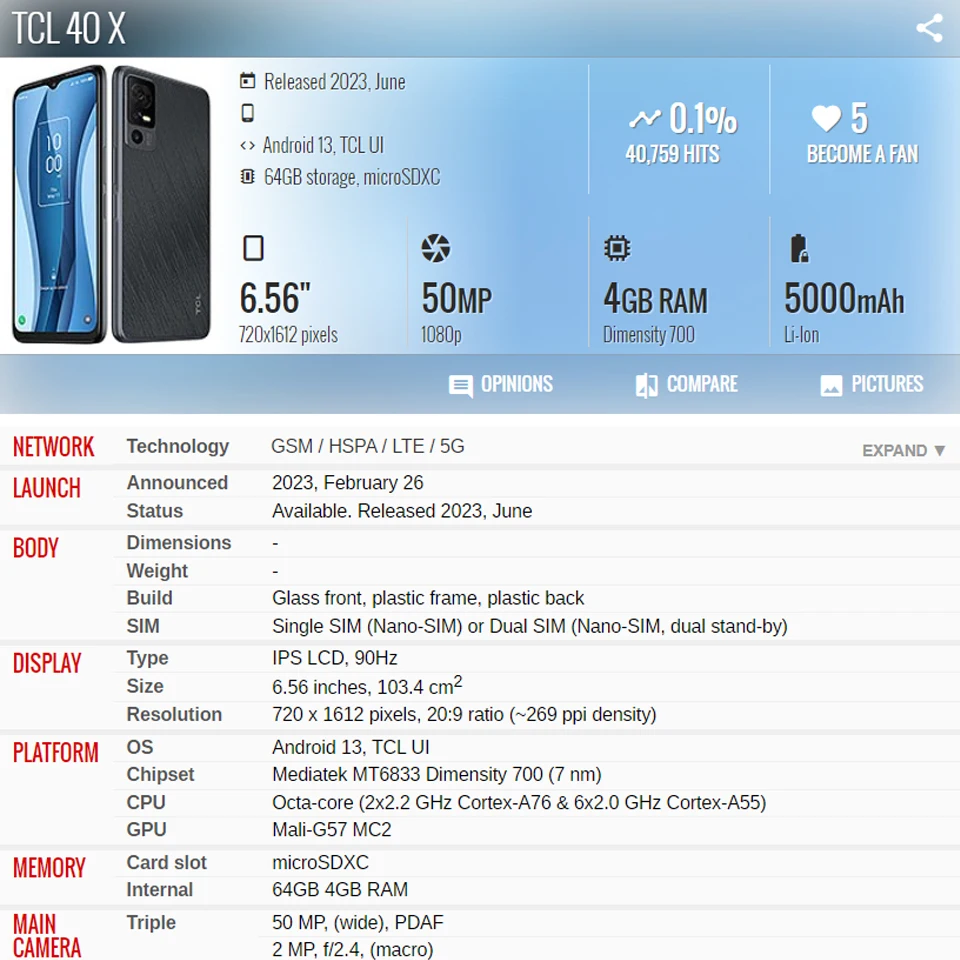Click the heart Become a Fan icon
This screenshot has height=960, width=960.
[826, 118]
